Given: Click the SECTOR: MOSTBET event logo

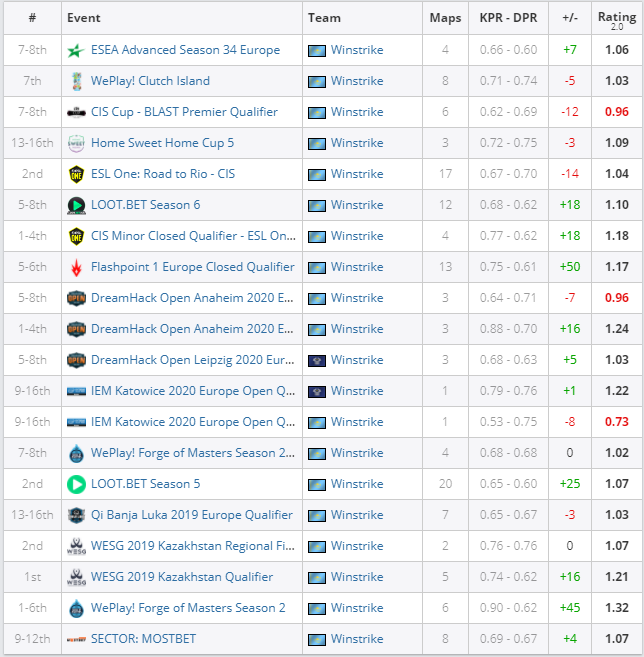Looking at the screenshot, I should pyautogui.click(x=76, y=639).
